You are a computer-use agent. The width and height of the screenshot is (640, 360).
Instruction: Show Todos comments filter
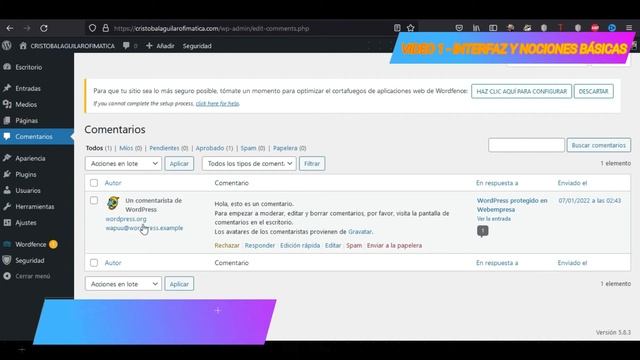tap(94, 148)
